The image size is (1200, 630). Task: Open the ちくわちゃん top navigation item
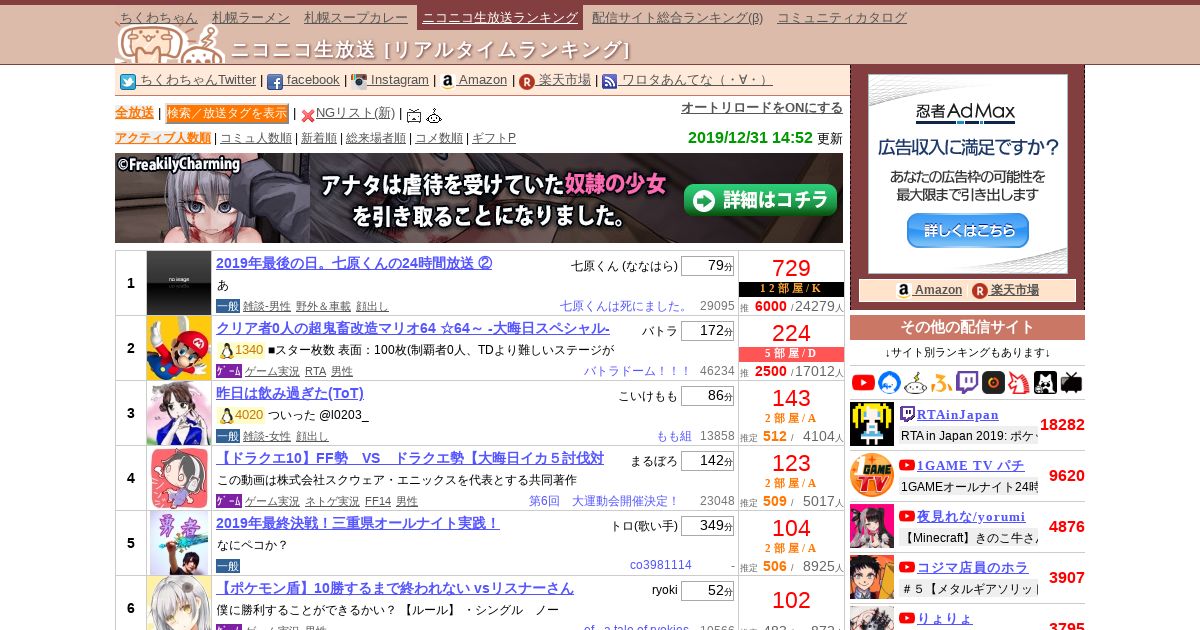click(159, 17)
